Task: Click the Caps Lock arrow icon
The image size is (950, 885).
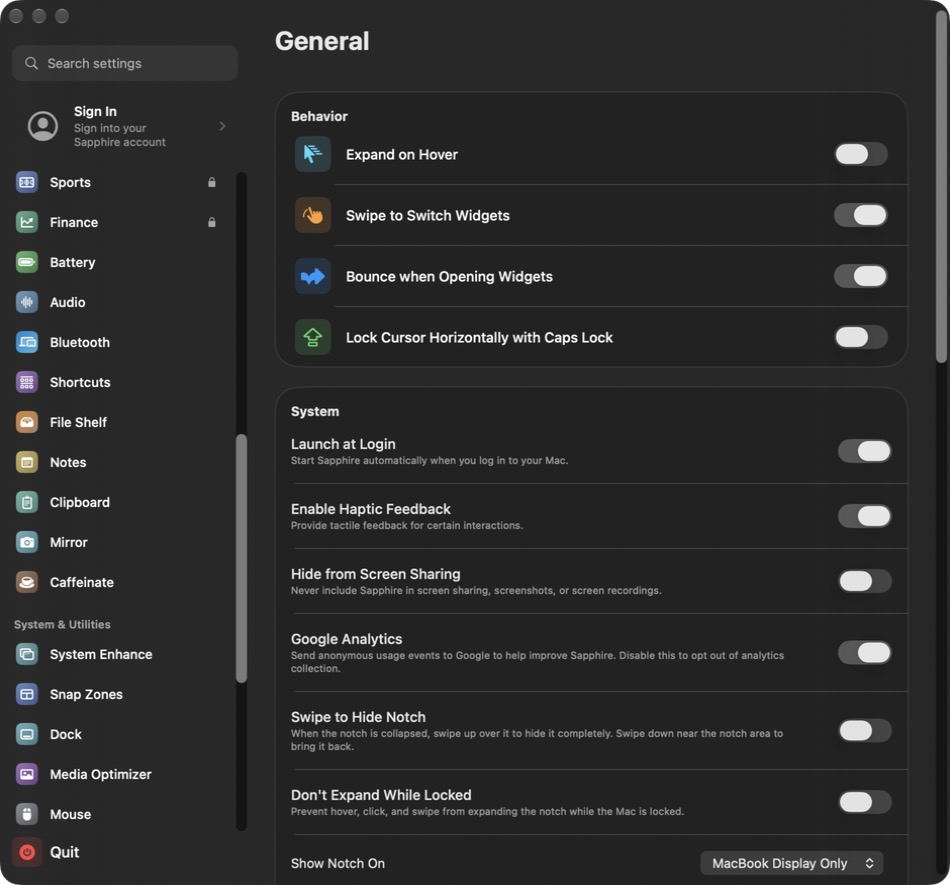Action: click(313, 337)
